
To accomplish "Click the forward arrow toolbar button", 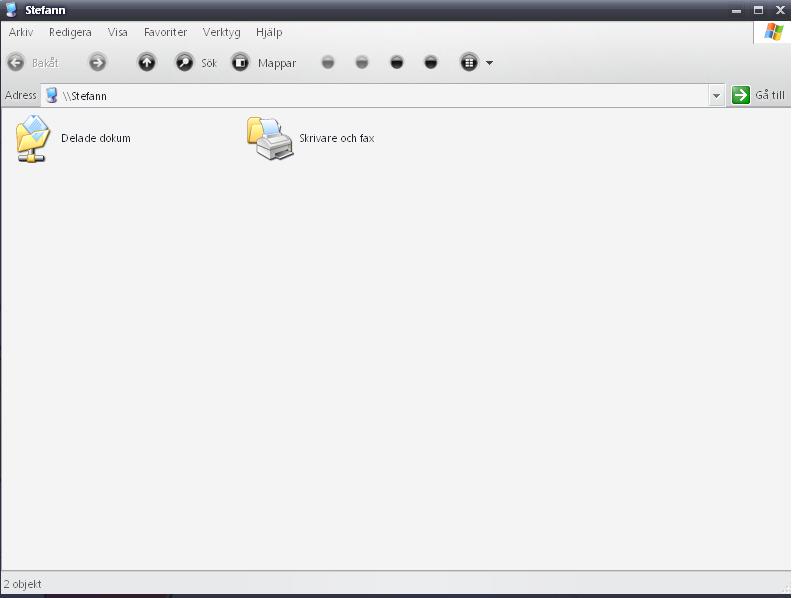I will pos(97,63).
